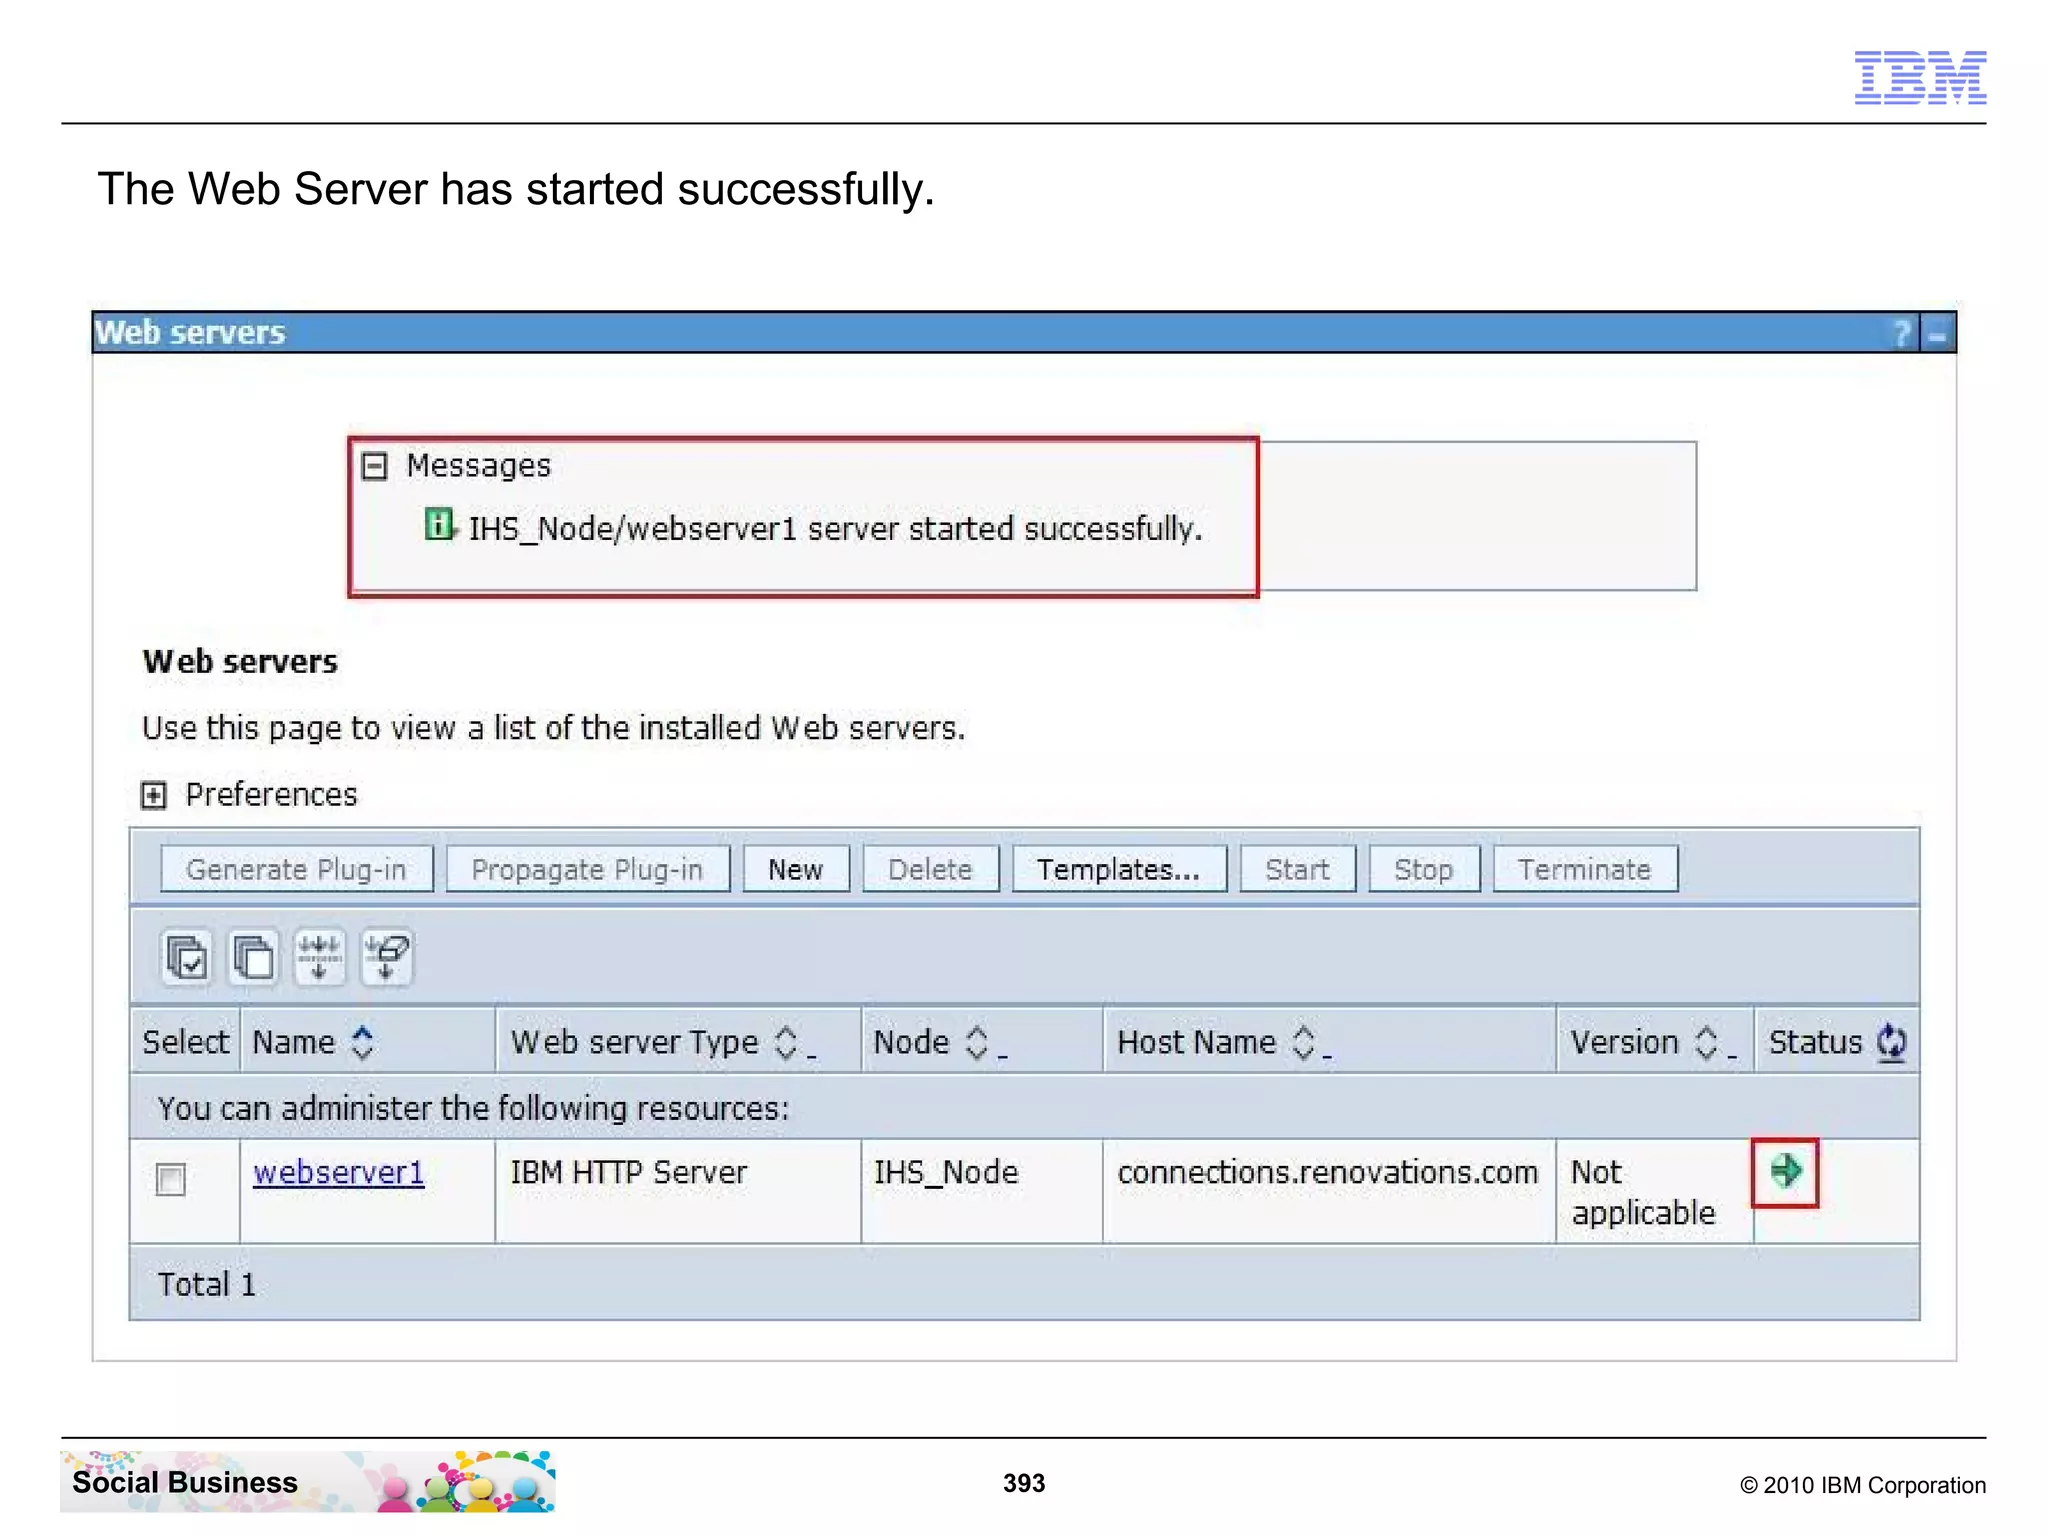Sort by Name column arrows
The height and width of the screenshot is (1536, 2048).
pos(363,1042)
